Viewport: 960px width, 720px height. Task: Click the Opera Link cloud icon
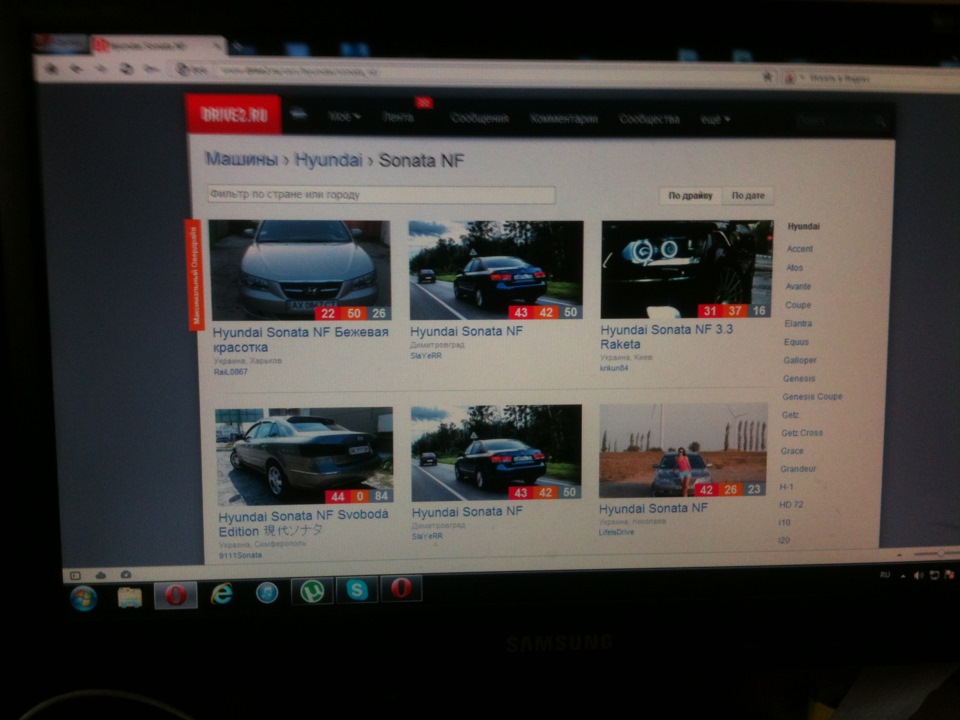[100, 575]
